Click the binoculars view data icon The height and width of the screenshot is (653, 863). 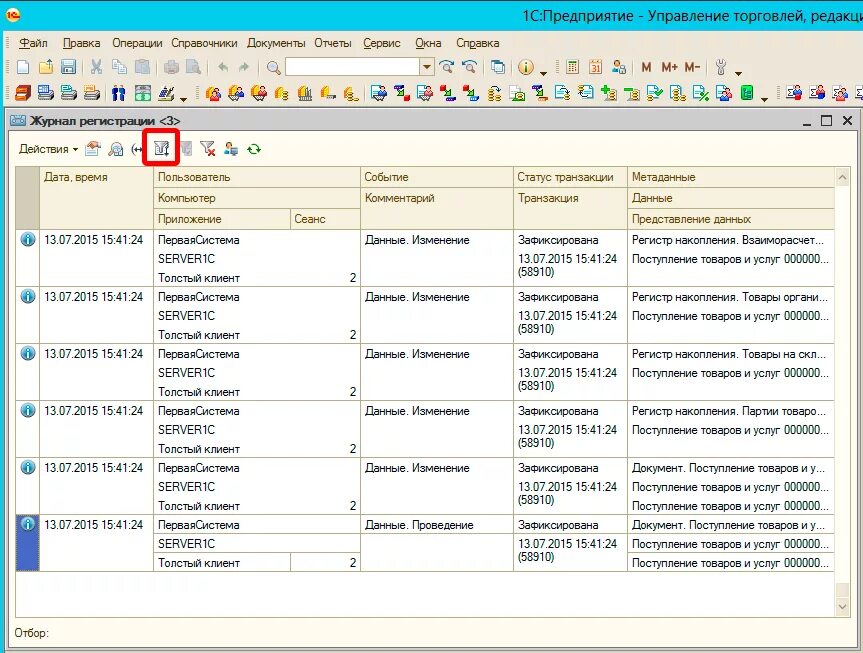(116, 149)
